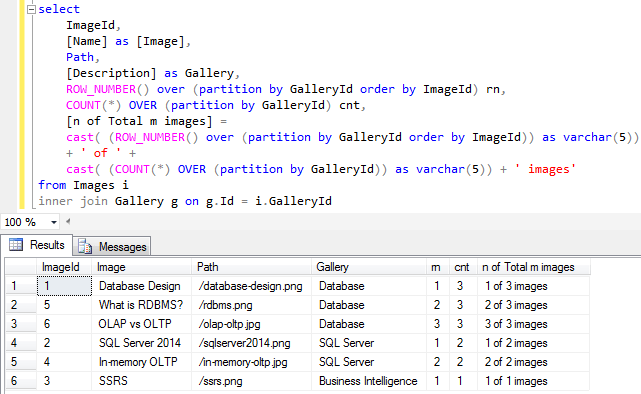The height and width of the screenshot is (394, 641).
Task: Switch to the Results tab
Action: (37, 245)
